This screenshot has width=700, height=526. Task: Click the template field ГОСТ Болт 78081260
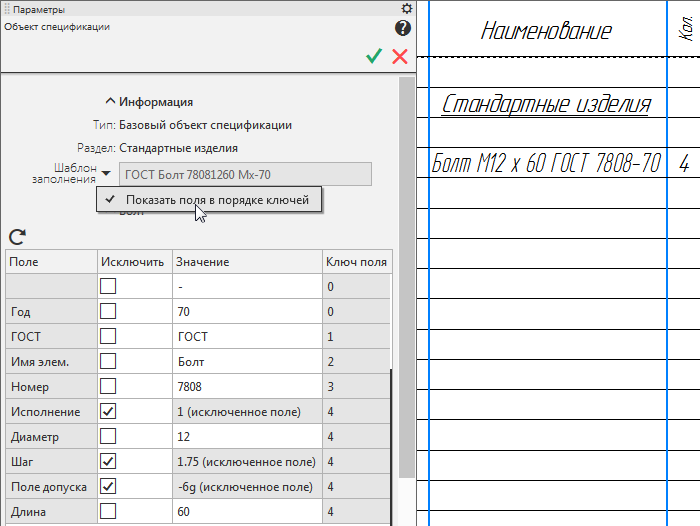[244, 174]
